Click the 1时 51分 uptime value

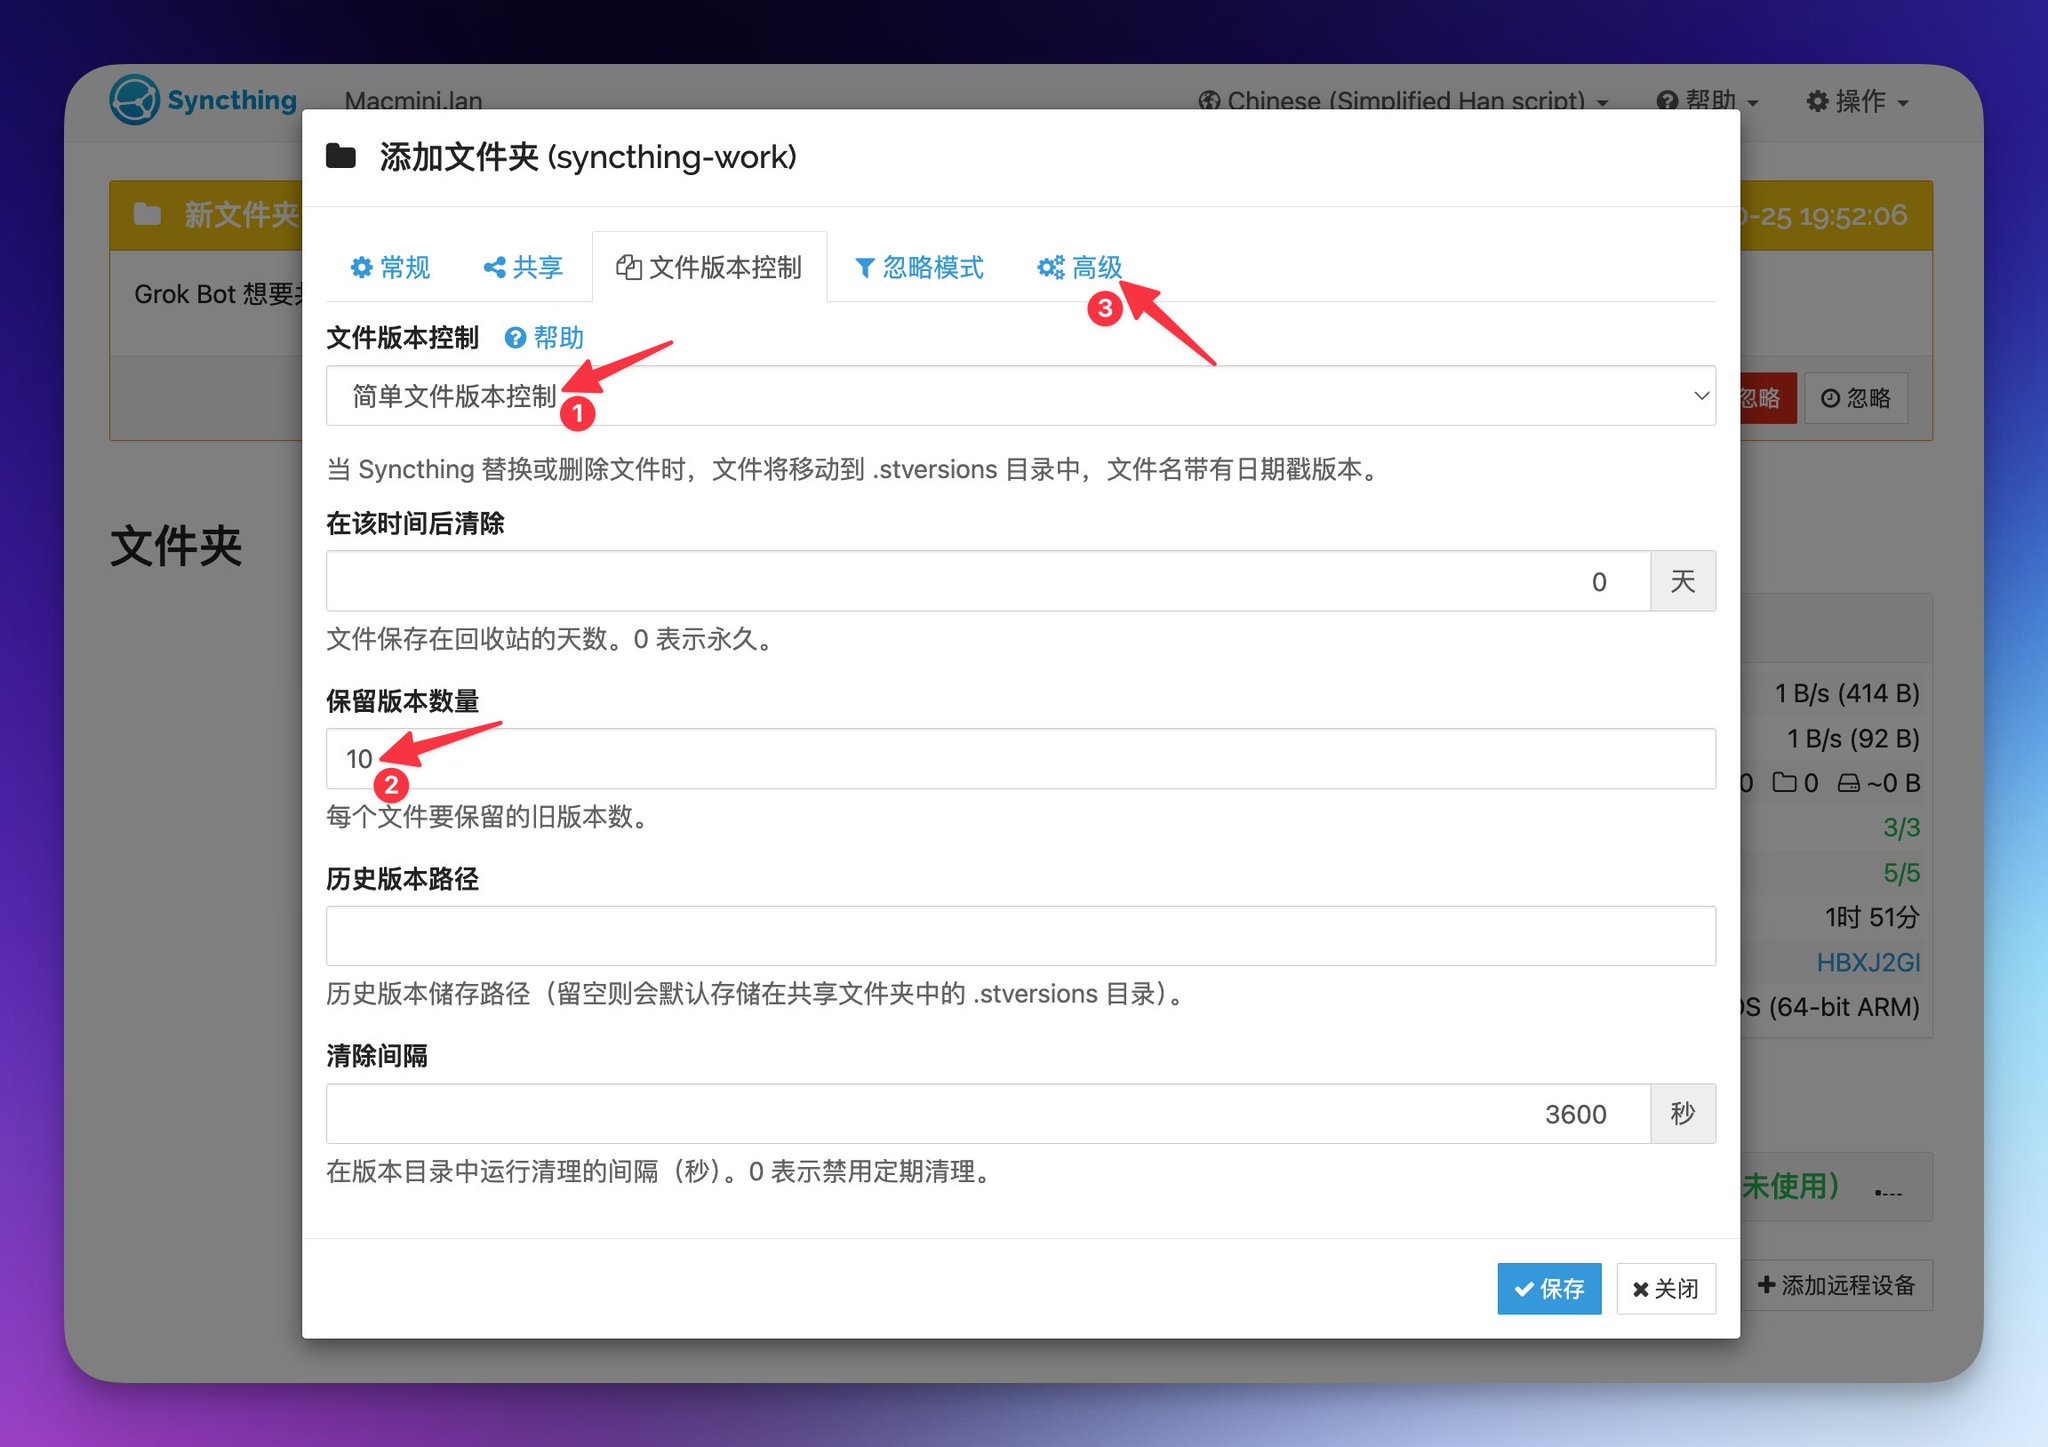tap(1873, 917)
